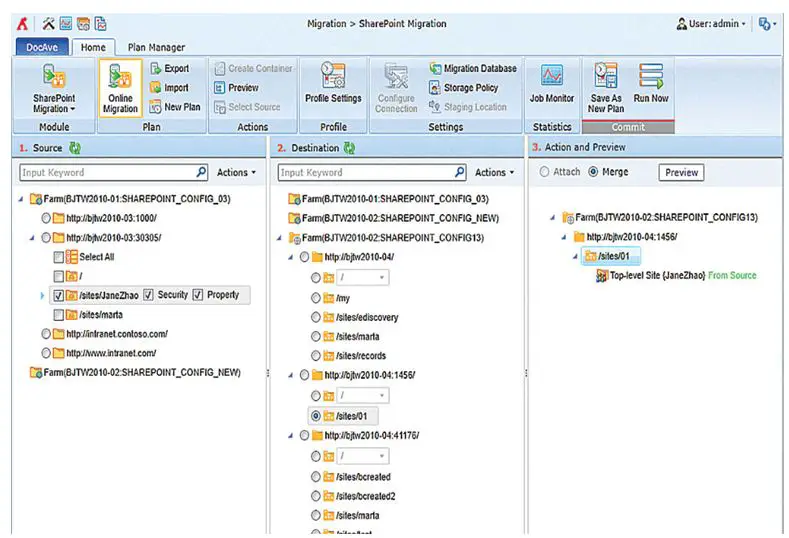Select Online Migration in the Plan group

(x=120, y=88)
